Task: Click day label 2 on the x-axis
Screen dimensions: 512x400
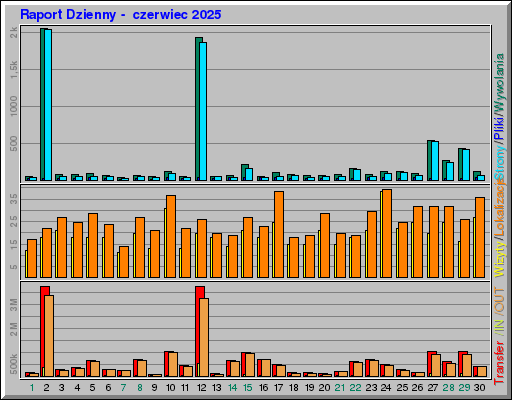Action: tap(46, 388)
